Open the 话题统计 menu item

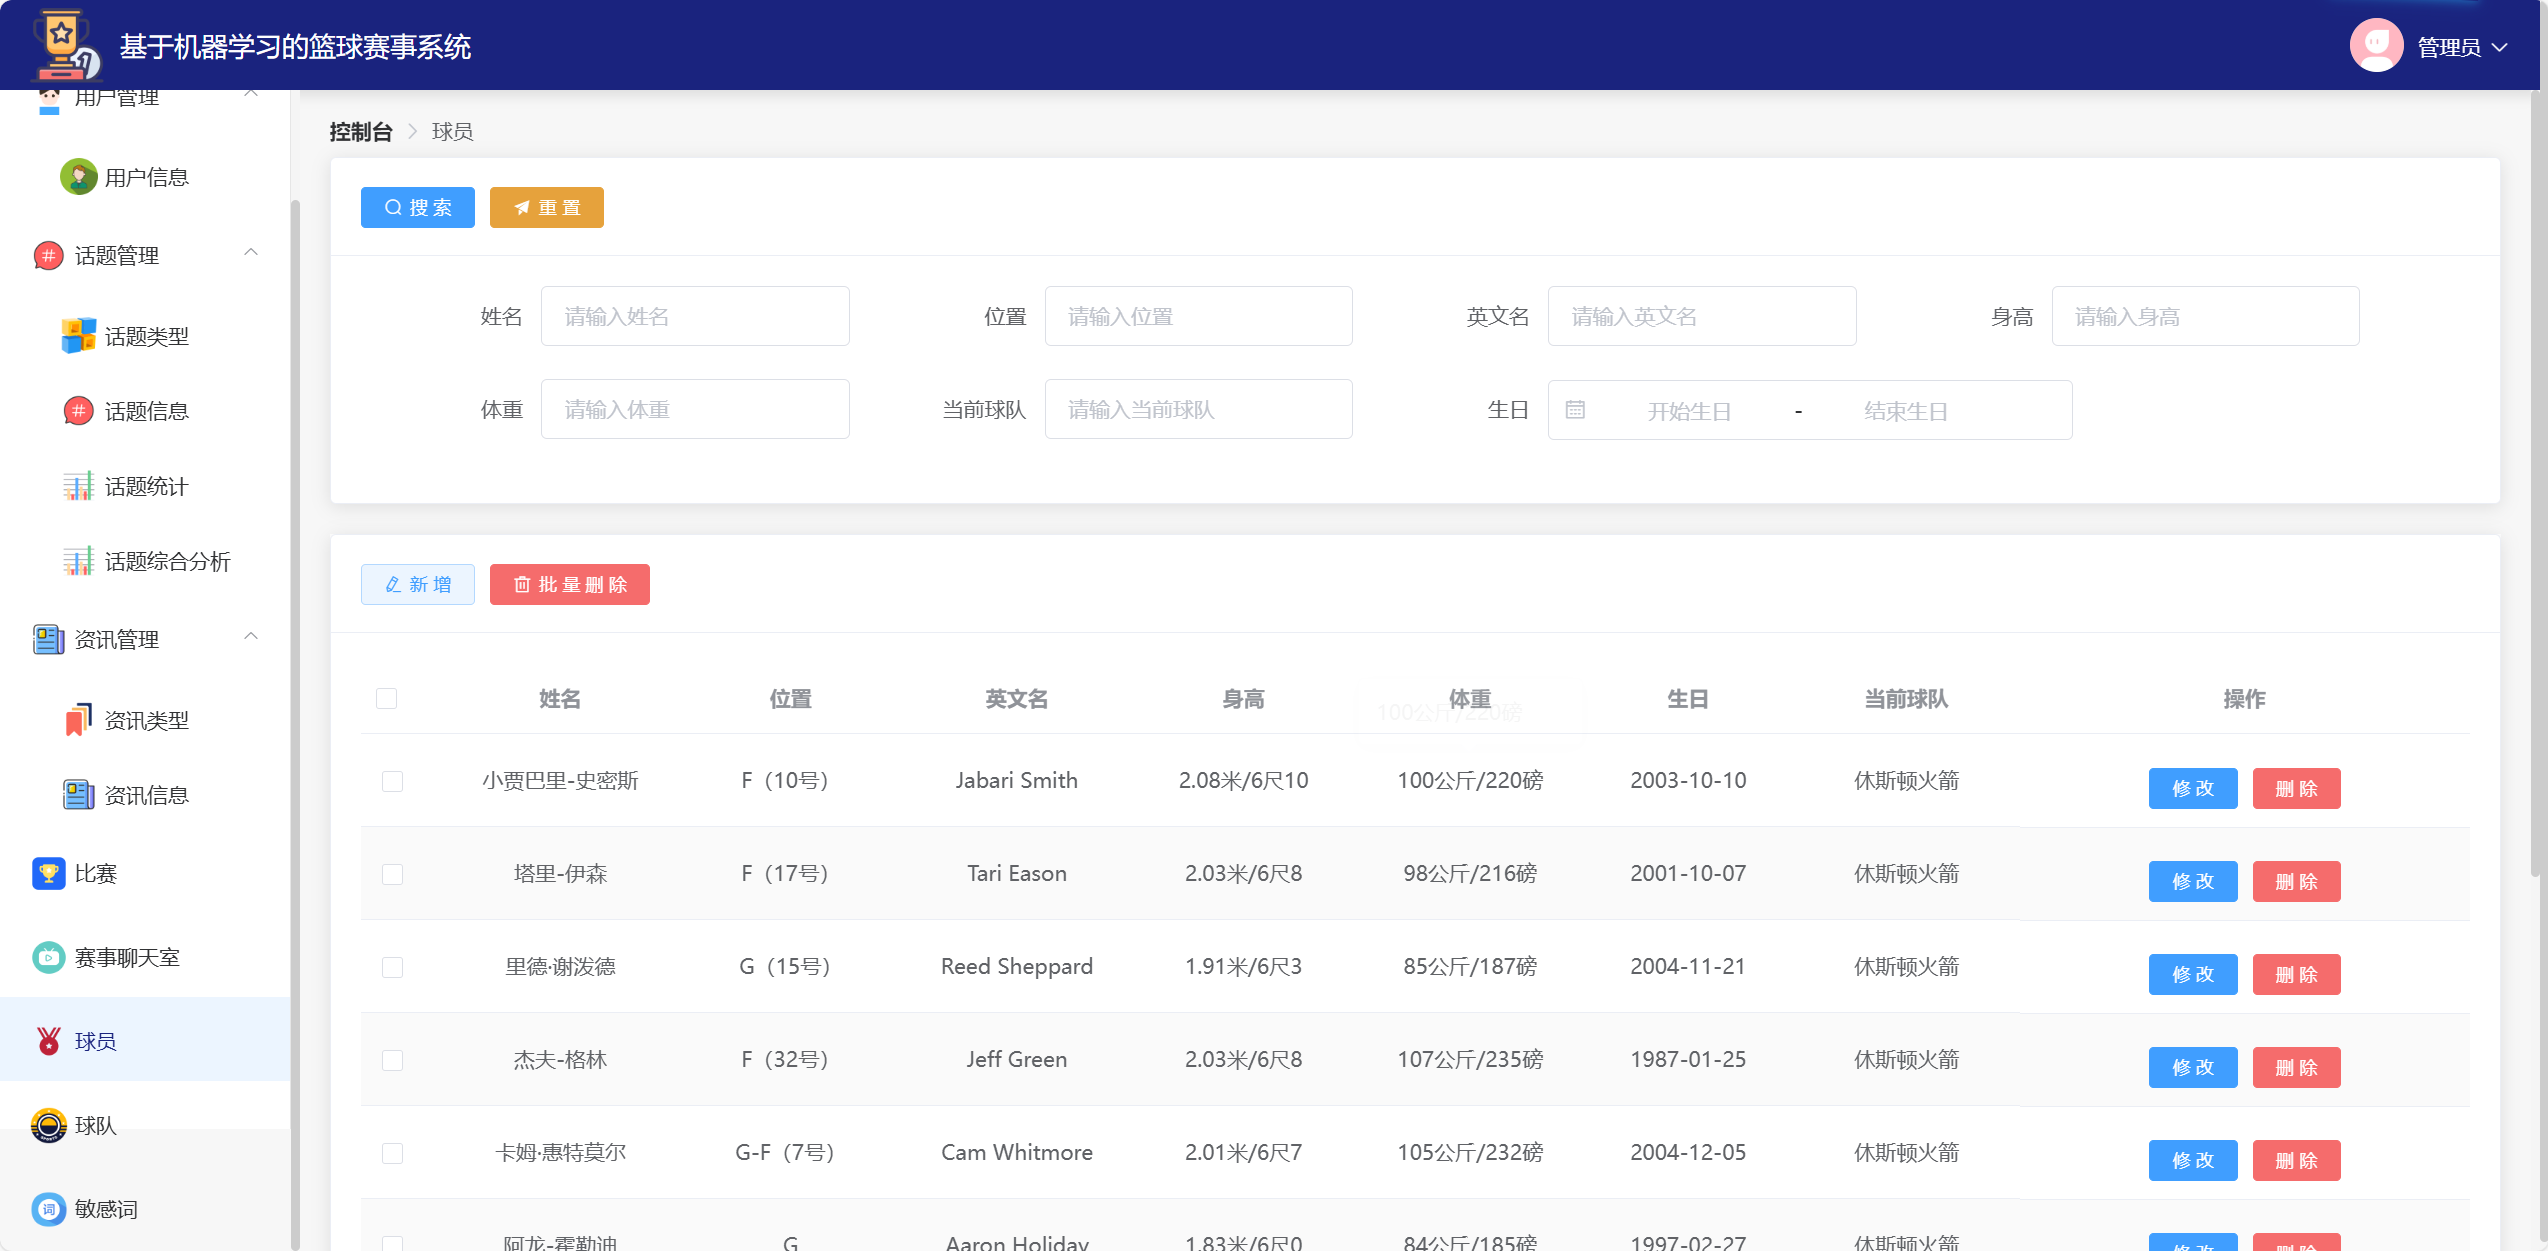pos(145,486)
